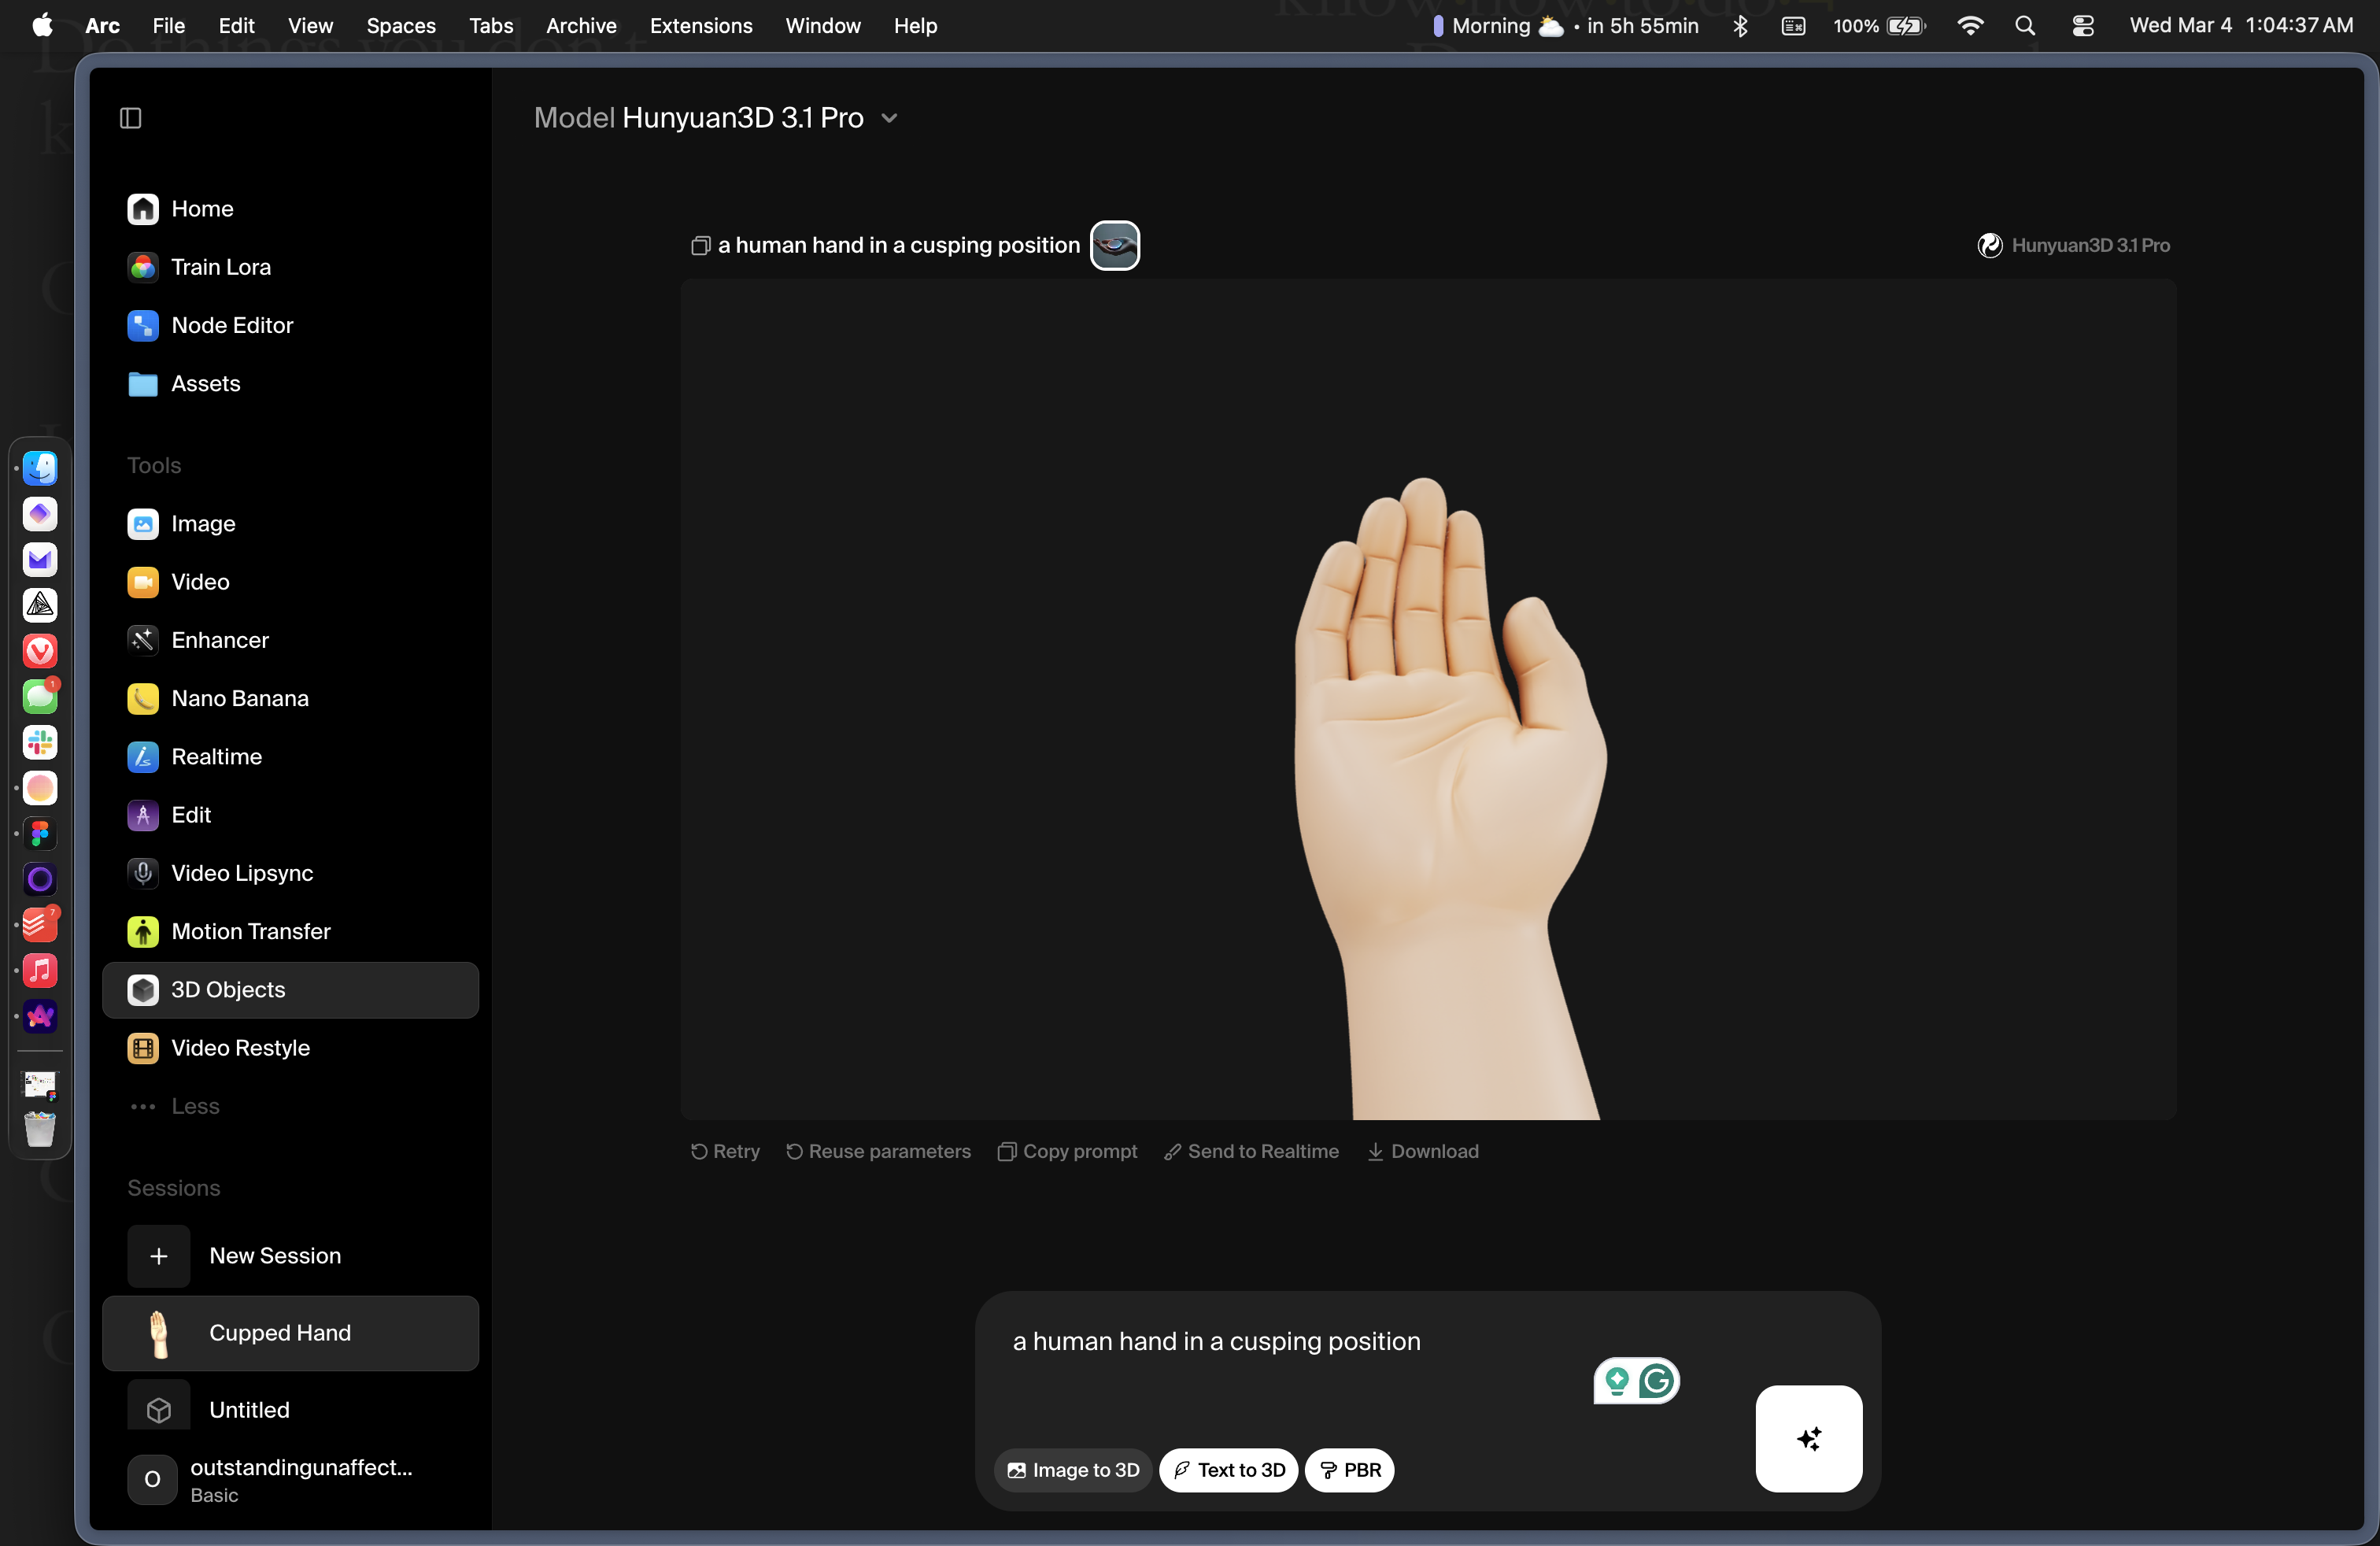
Task: Open the Enhancer tool
Action: tap(219, 640)
